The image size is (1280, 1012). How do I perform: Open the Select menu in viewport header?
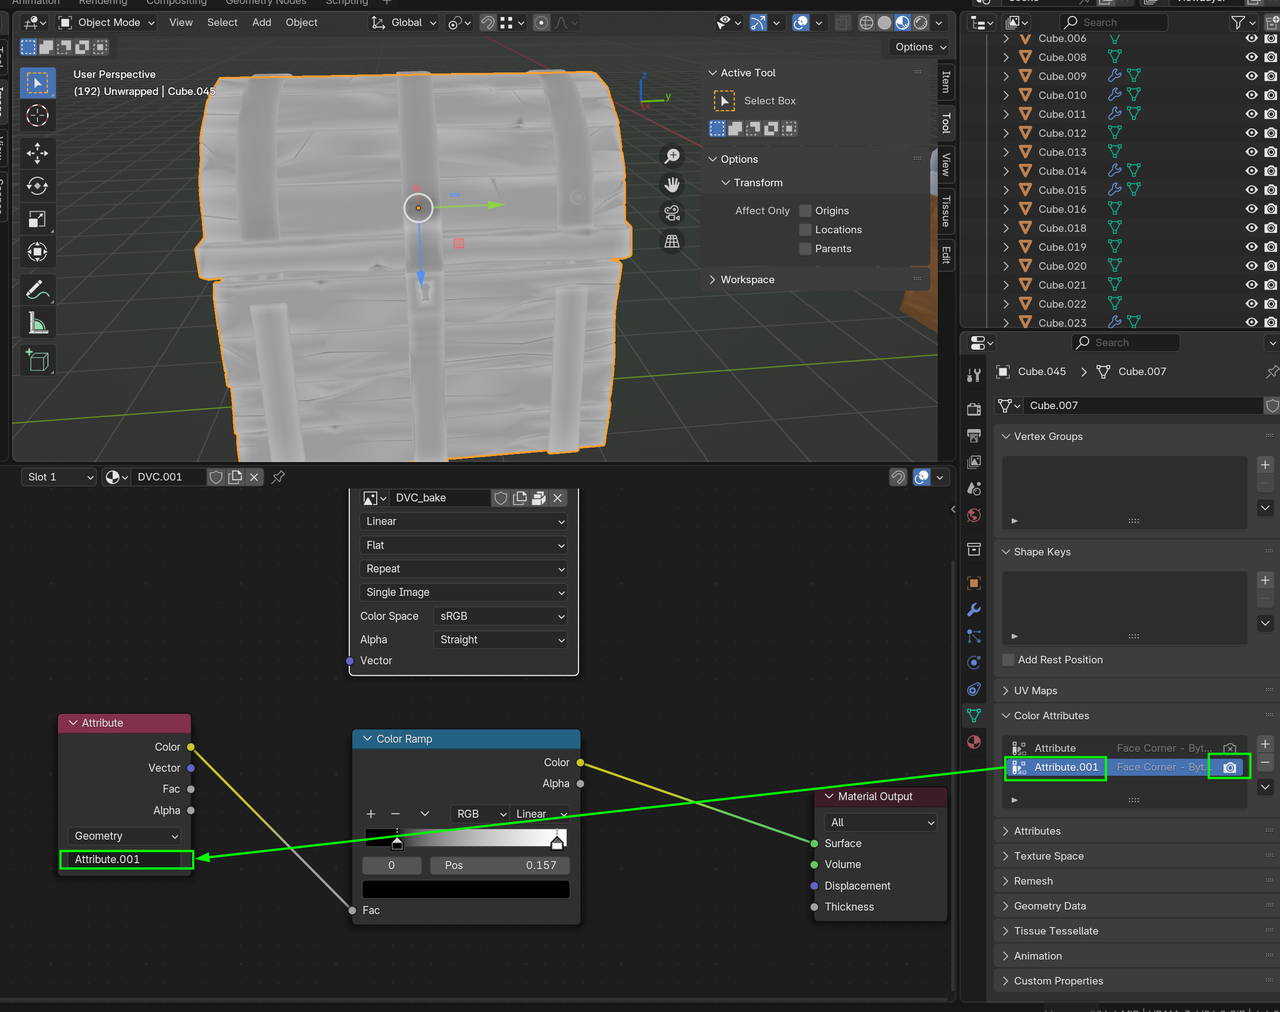(222, 22)
